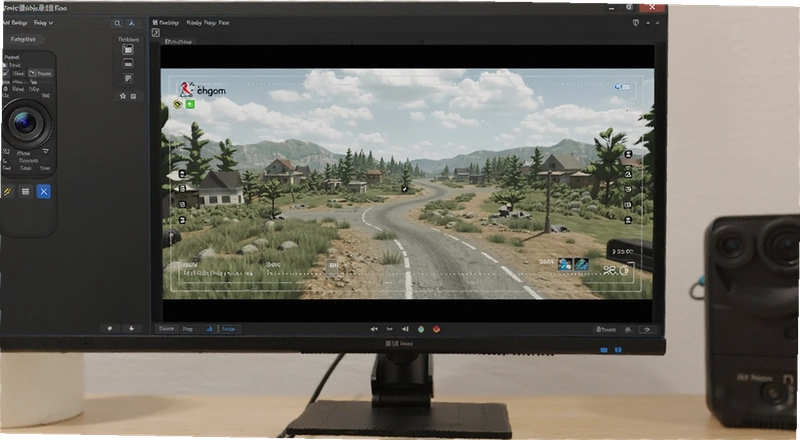Open the first menu item in viewer header
This screenshot has height=440, width=800.
click(166, 23)
